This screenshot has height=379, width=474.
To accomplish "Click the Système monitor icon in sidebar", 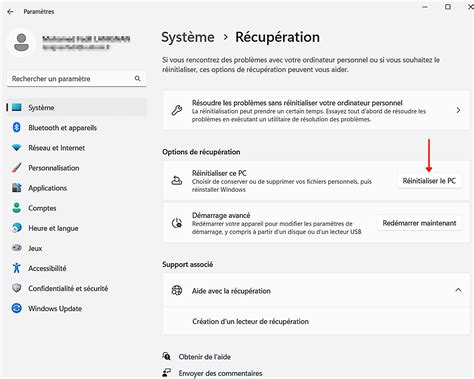I will click(17, 107).
